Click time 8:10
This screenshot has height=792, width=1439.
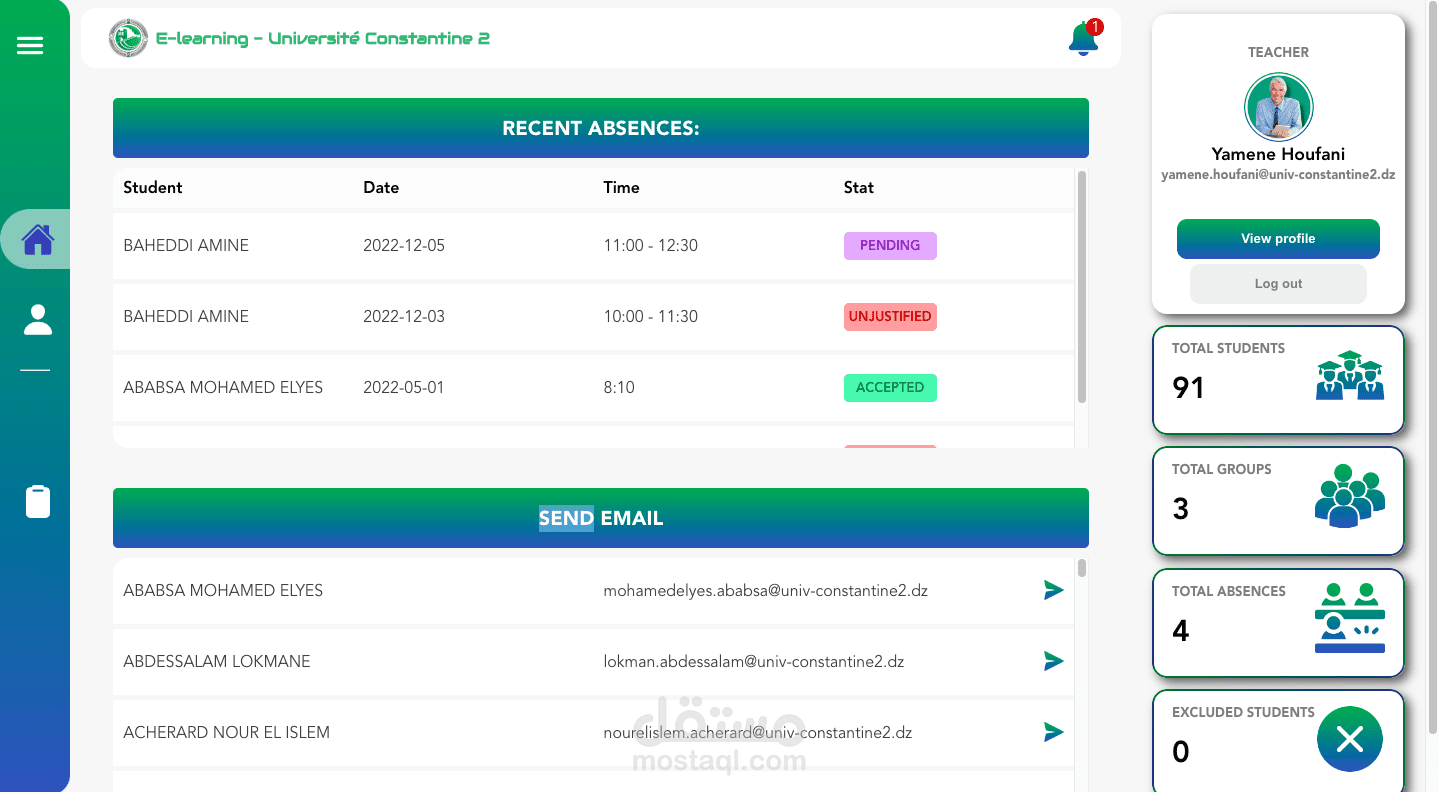click(619, 388)
